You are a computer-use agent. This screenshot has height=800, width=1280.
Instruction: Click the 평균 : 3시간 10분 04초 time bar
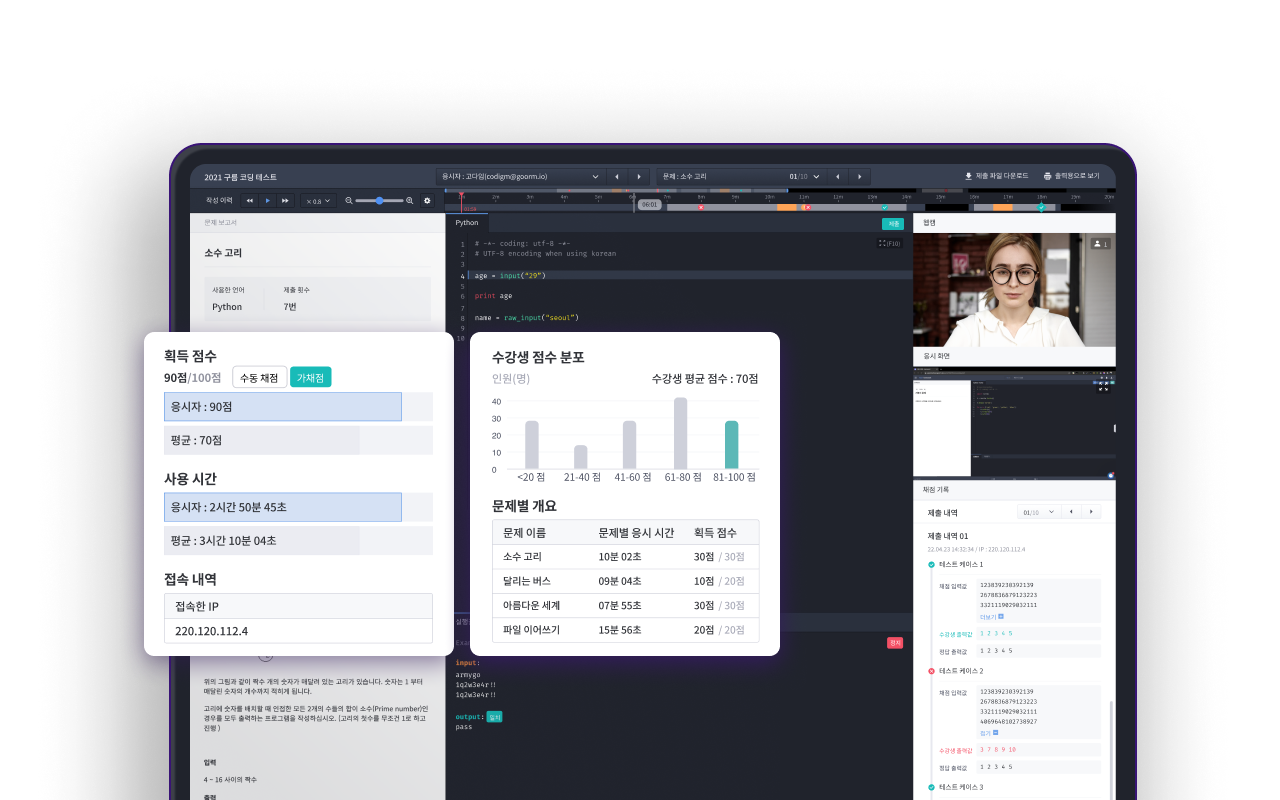coord(299,541)
